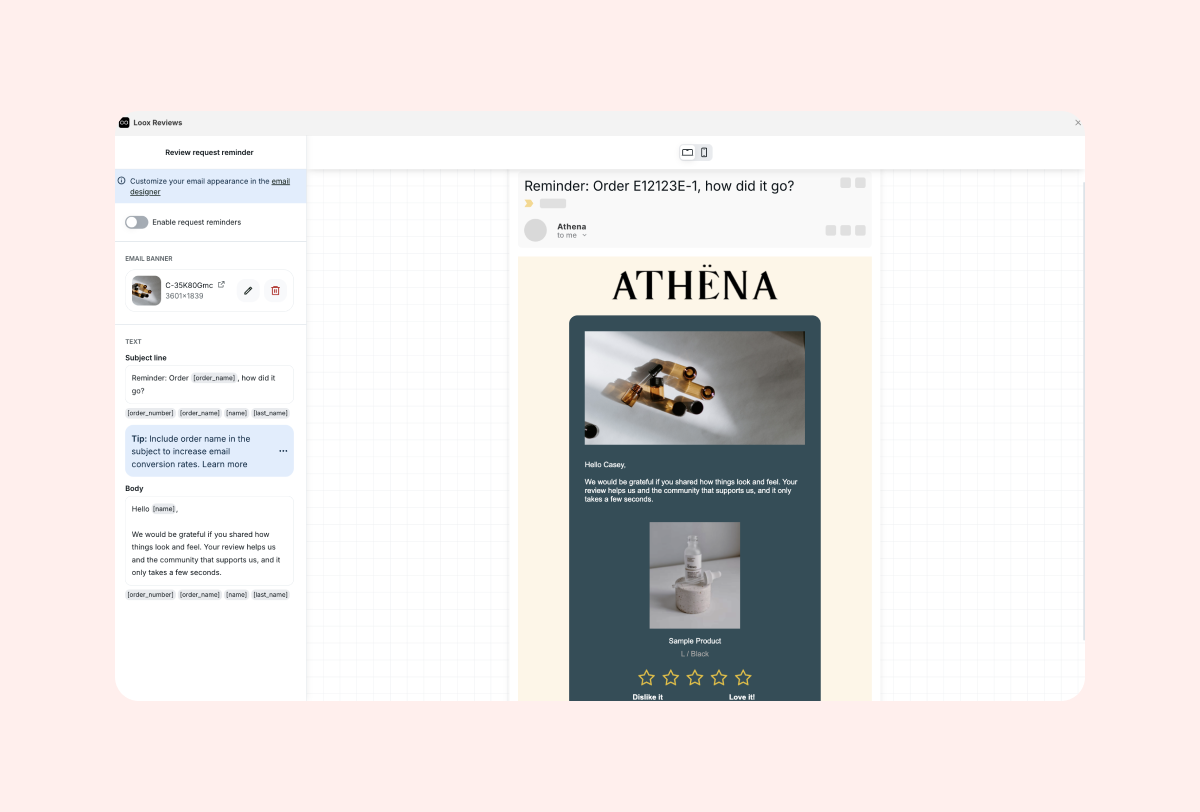Image resolution: width=1200 pixels, height=812 pixels.
Task: Edit the email banner with pencil icon
Action: pyautogui.click(x=248, y=291)
